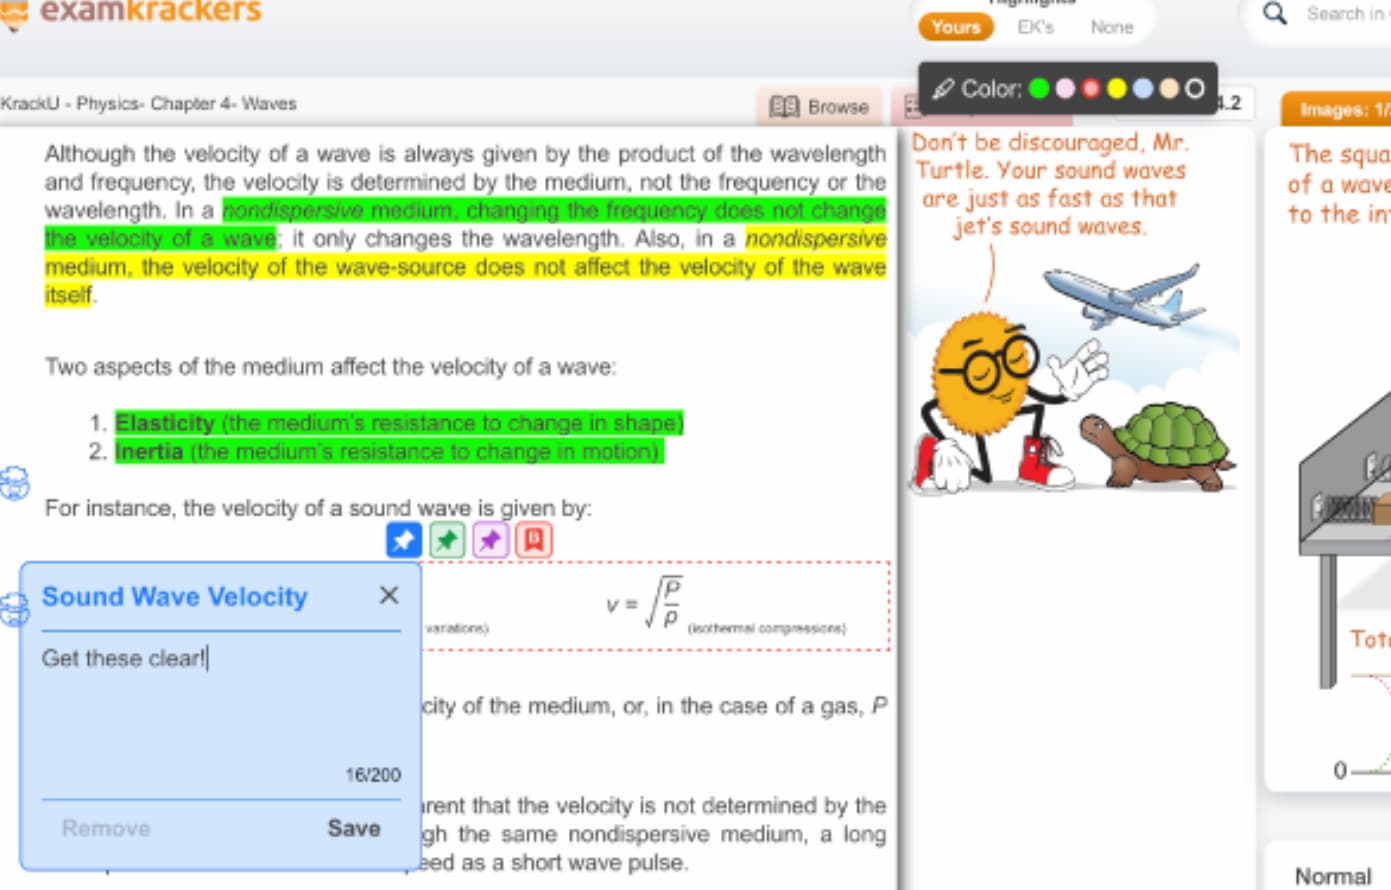Click the highlighted Elasticity list item
The image size is (1391, 890).
coord(399,423)
